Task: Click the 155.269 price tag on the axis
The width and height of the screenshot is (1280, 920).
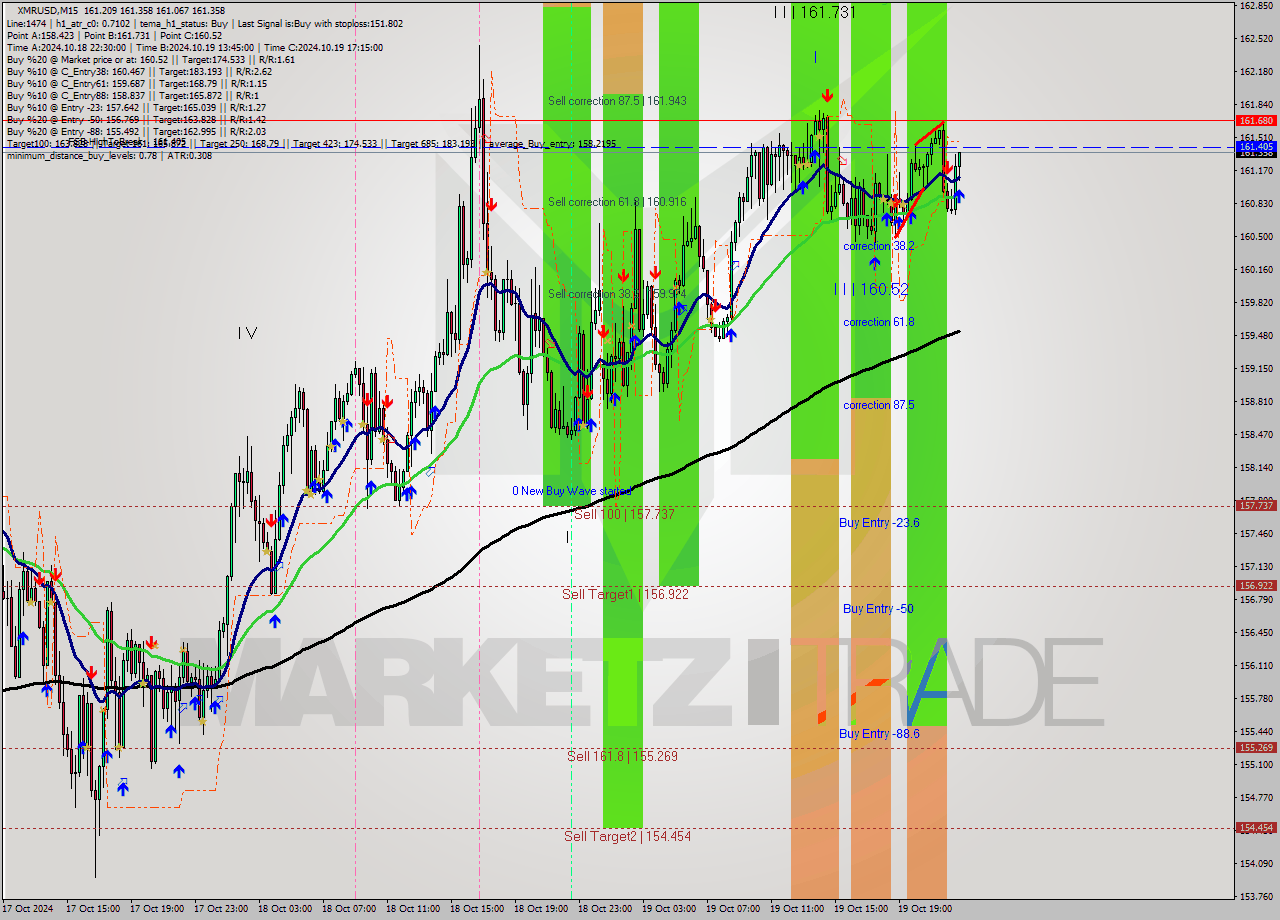Action: [1256, 747]
